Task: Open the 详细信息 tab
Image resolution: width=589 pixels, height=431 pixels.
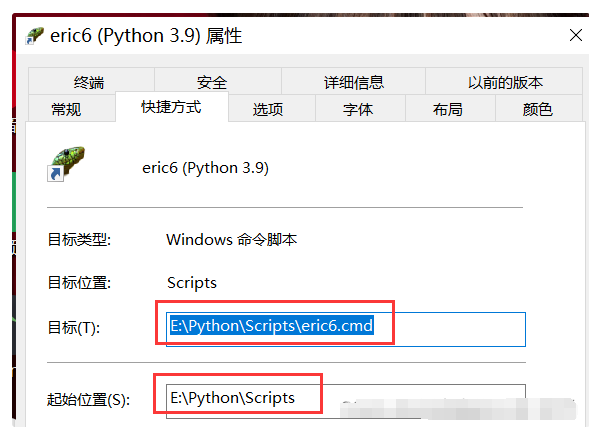Action: tap(353, 82)
